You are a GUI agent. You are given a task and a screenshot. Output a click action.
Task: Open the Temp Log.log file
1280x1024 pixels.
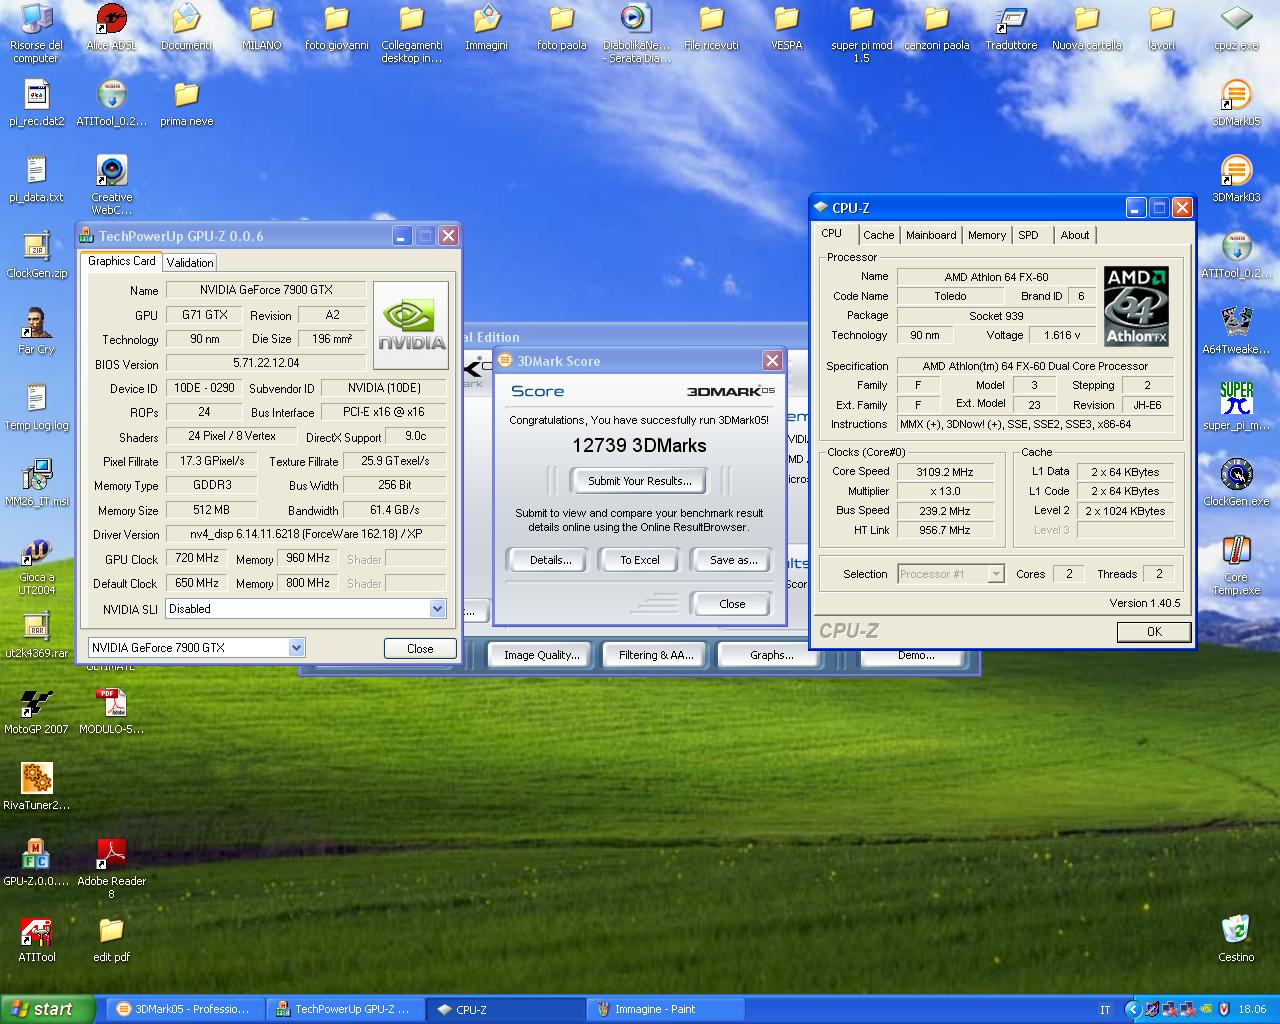(36, 408)
